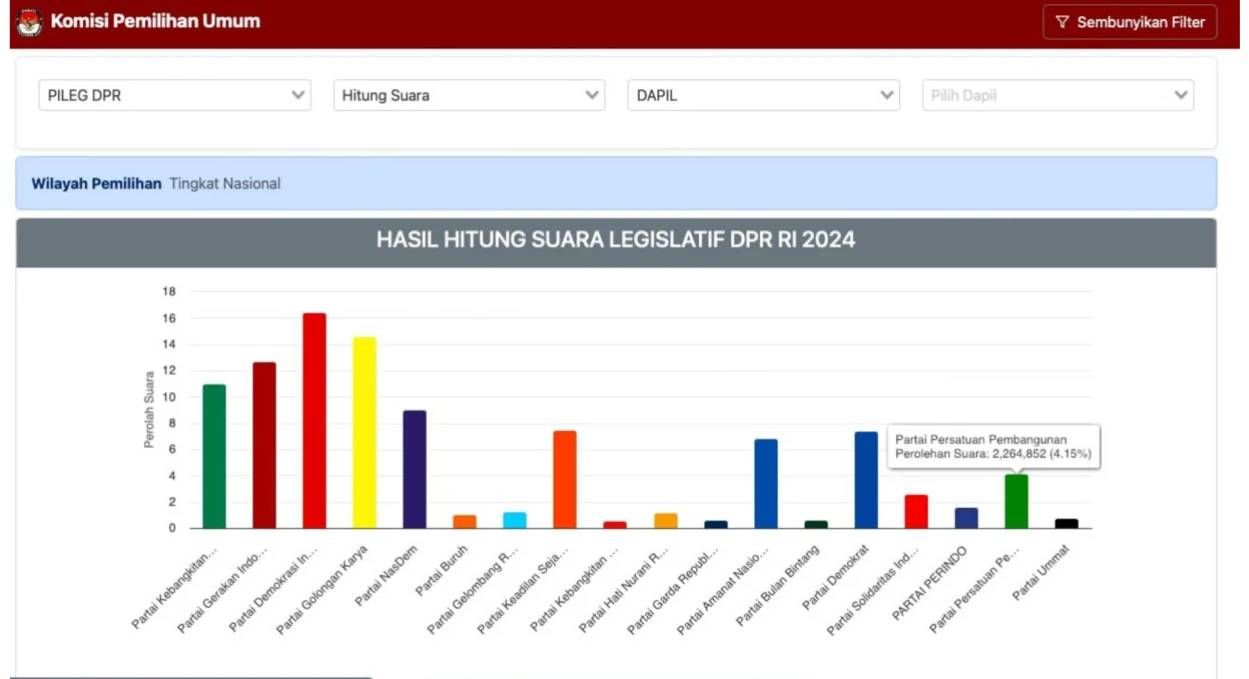
Task: Click the Partai NasDem dark blue bar
Action: point(415,469)
